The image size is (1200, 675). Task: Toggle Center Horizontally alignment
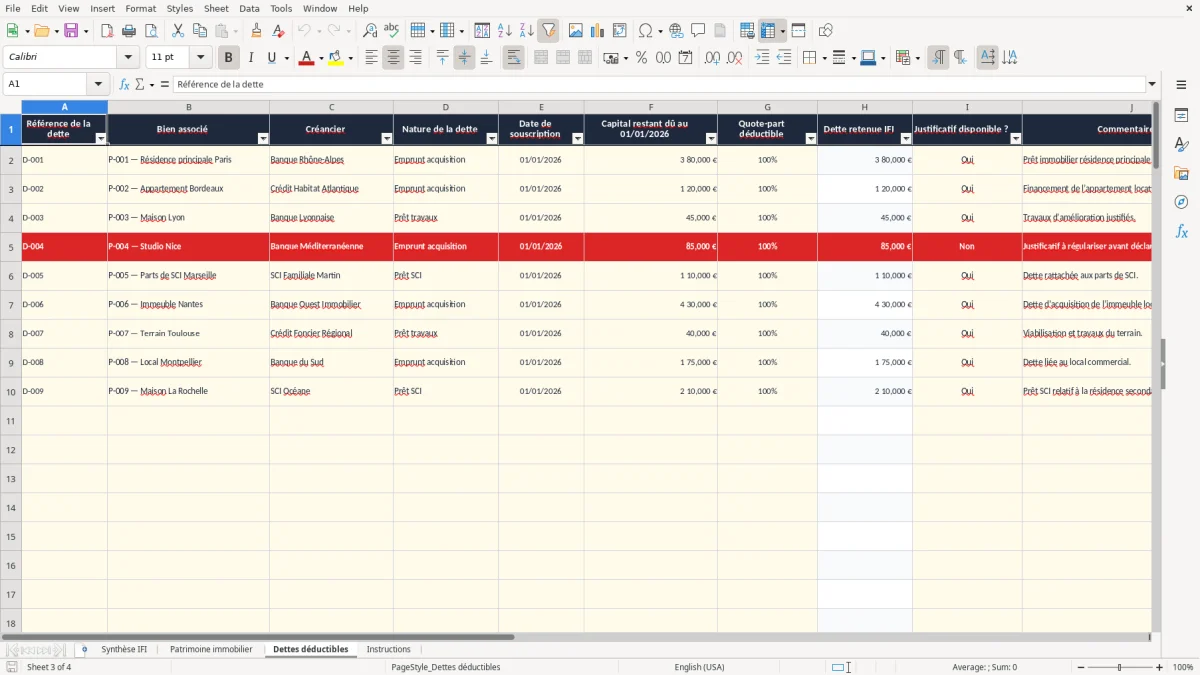393,58
